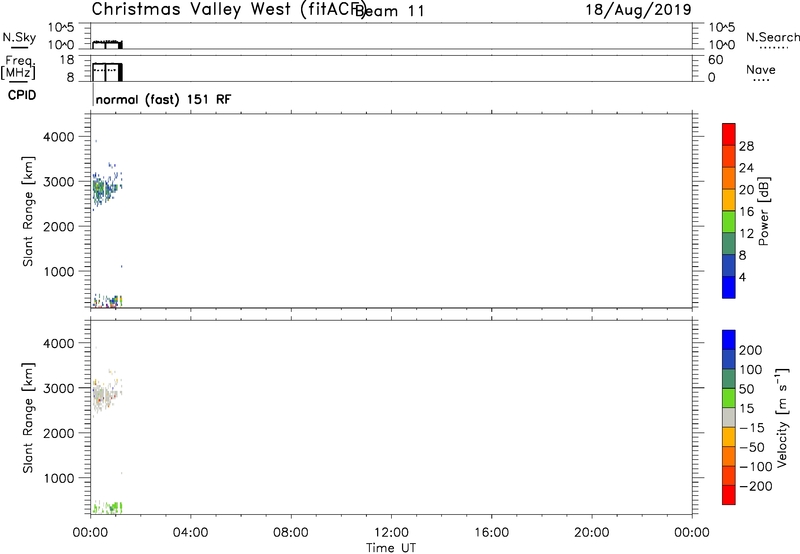Click the gray scatter cluster near 3000 km in velocity panel
Image resolution: width=800 pixels, height=554 pixels.
click(x=105, y=395)
